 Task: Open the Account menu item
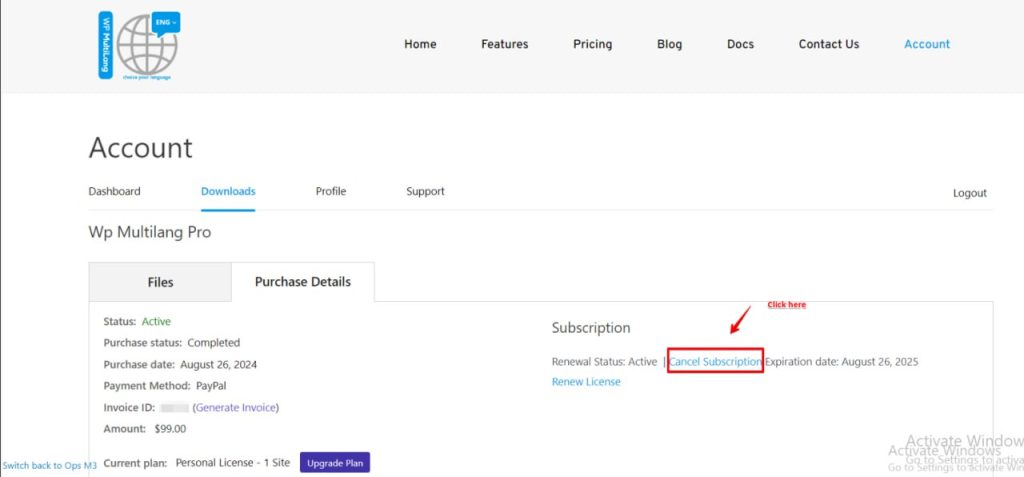point(927,44)
